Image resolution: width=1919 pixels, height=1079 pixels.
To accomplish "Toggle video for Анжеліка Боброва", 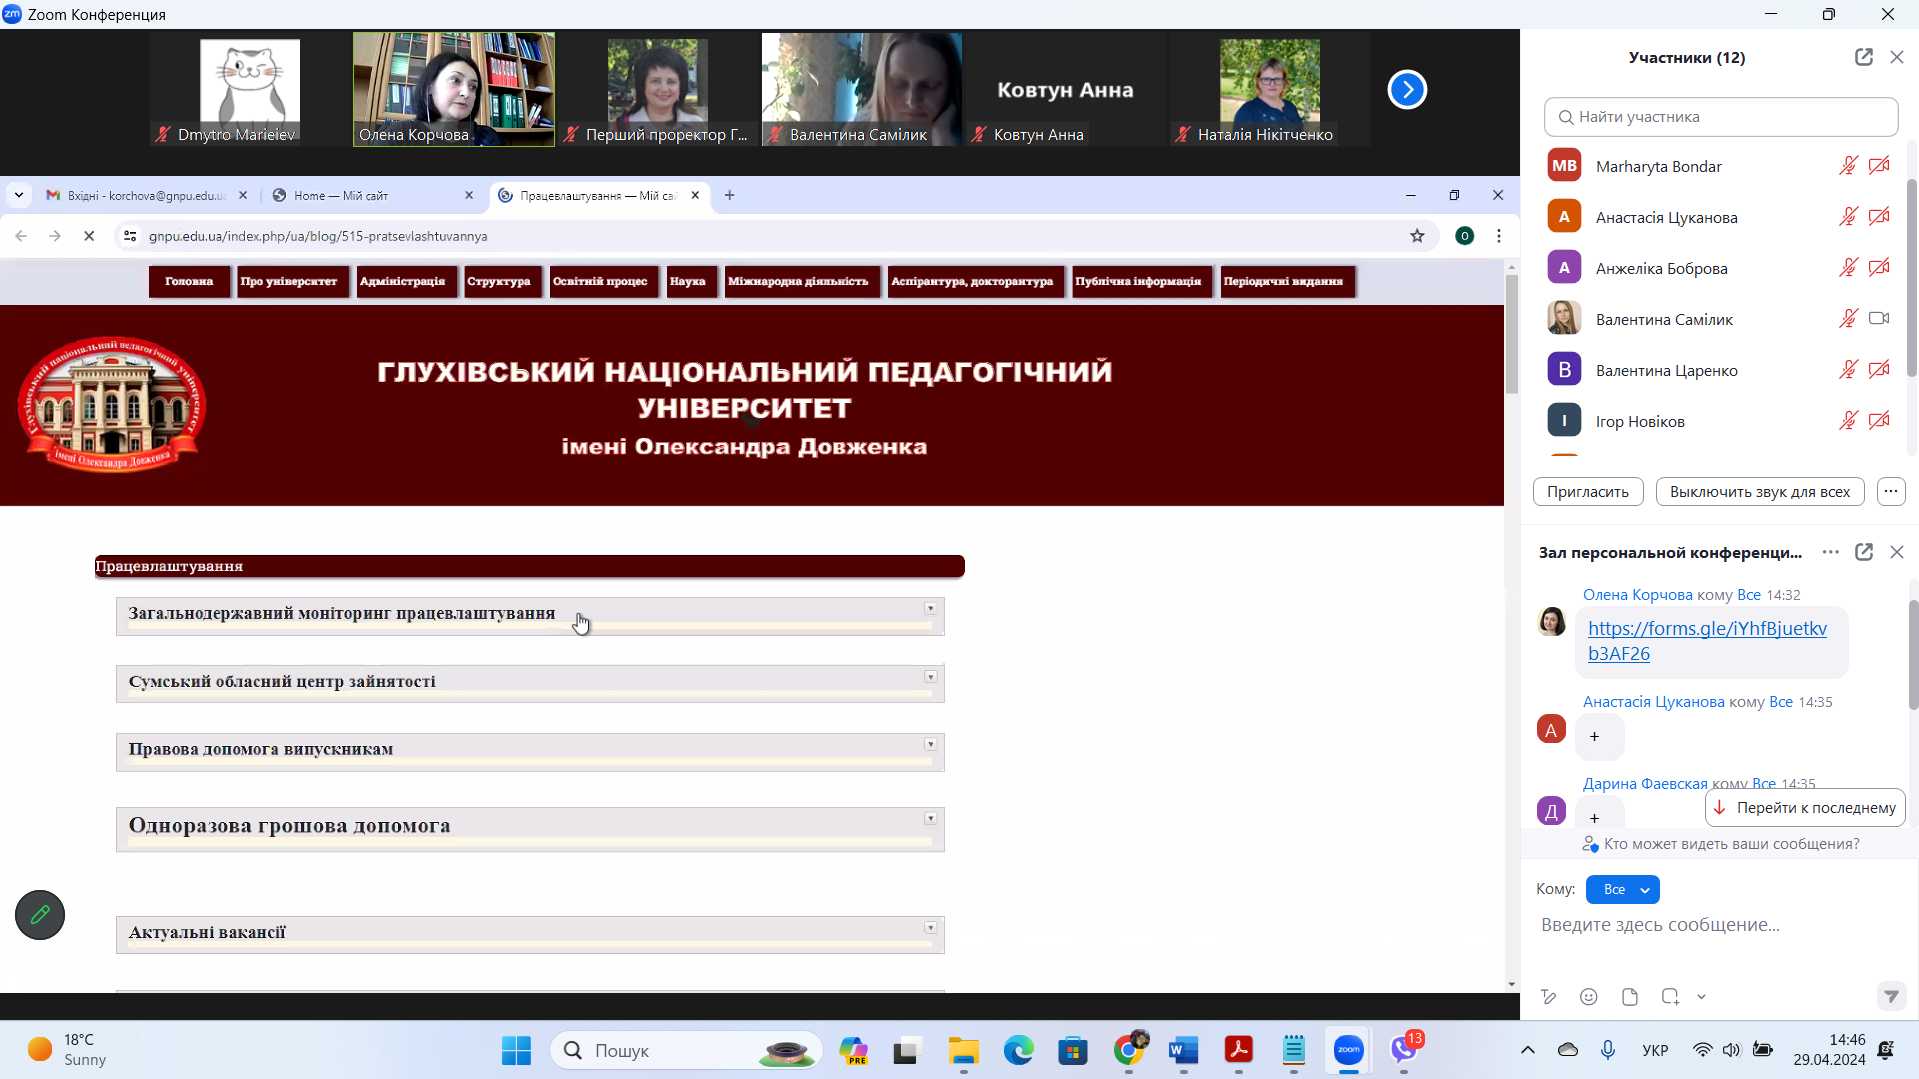I will [1880, 268].
